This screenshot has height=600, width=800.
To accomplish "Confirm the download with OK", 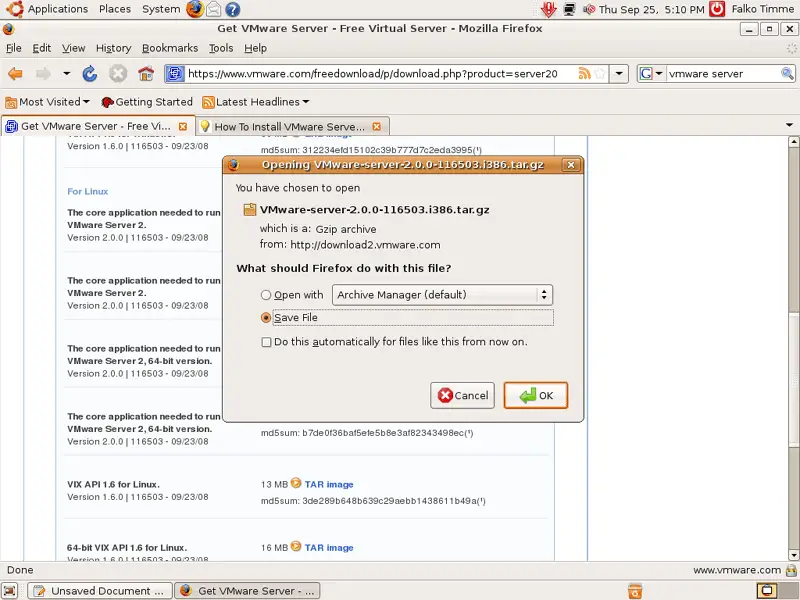I will click(536, 395).
